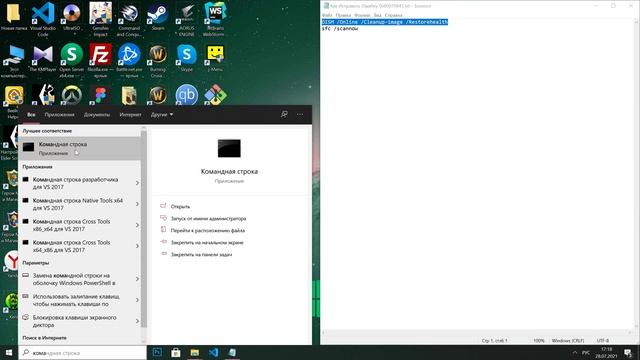Open the Steam desktop shortcut
Image resolution: width=640 pixels, height=360 pixels.
158,16
